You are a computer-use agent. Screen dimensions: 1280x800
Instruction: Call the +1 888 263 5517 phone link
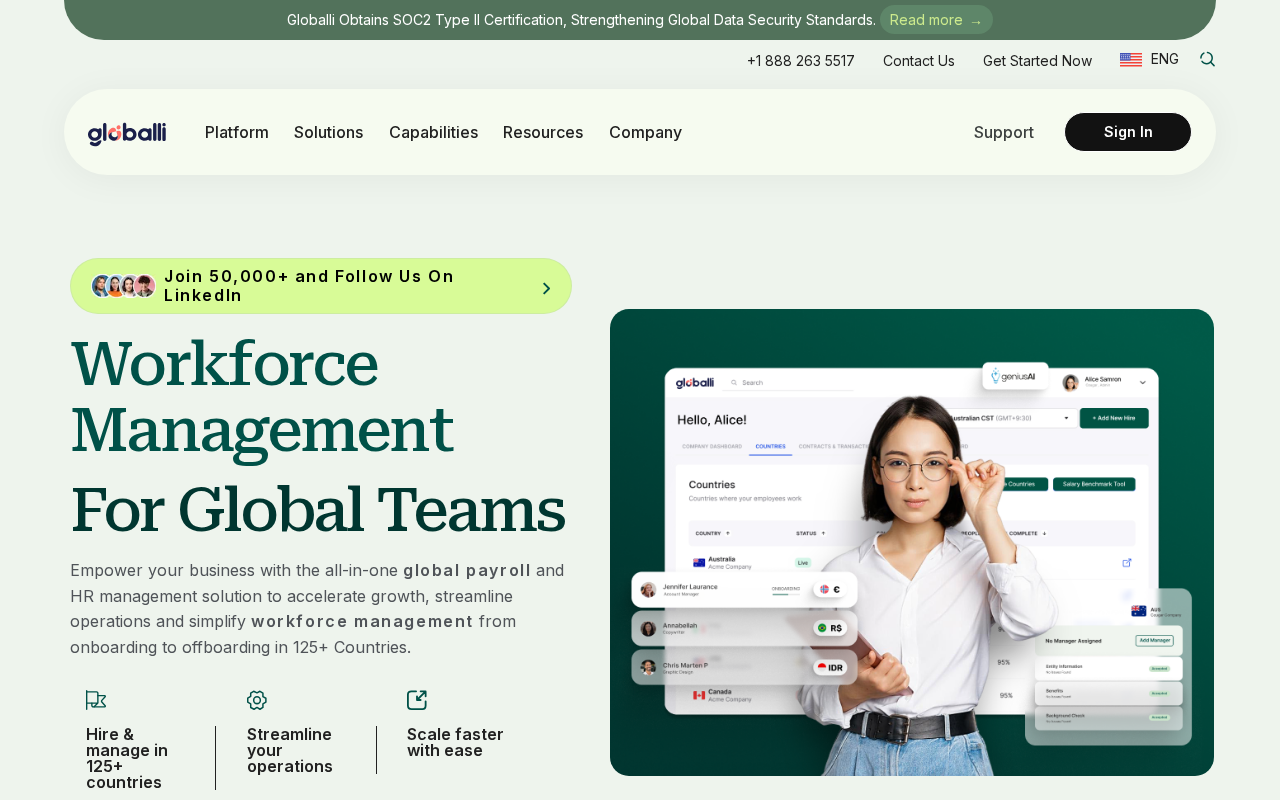801,61
